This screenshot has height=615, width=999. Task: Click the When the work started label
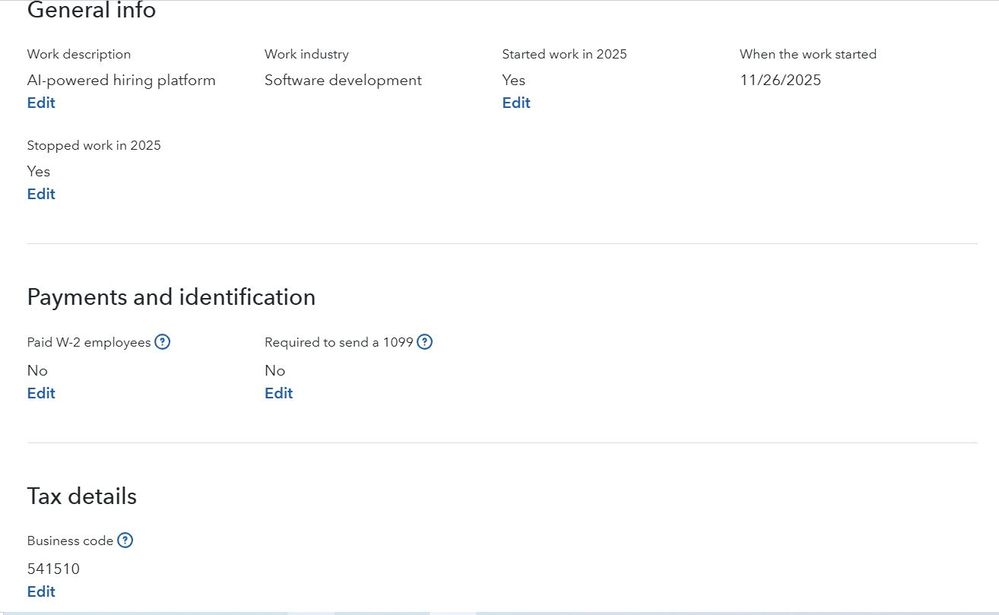pos(808,54)
